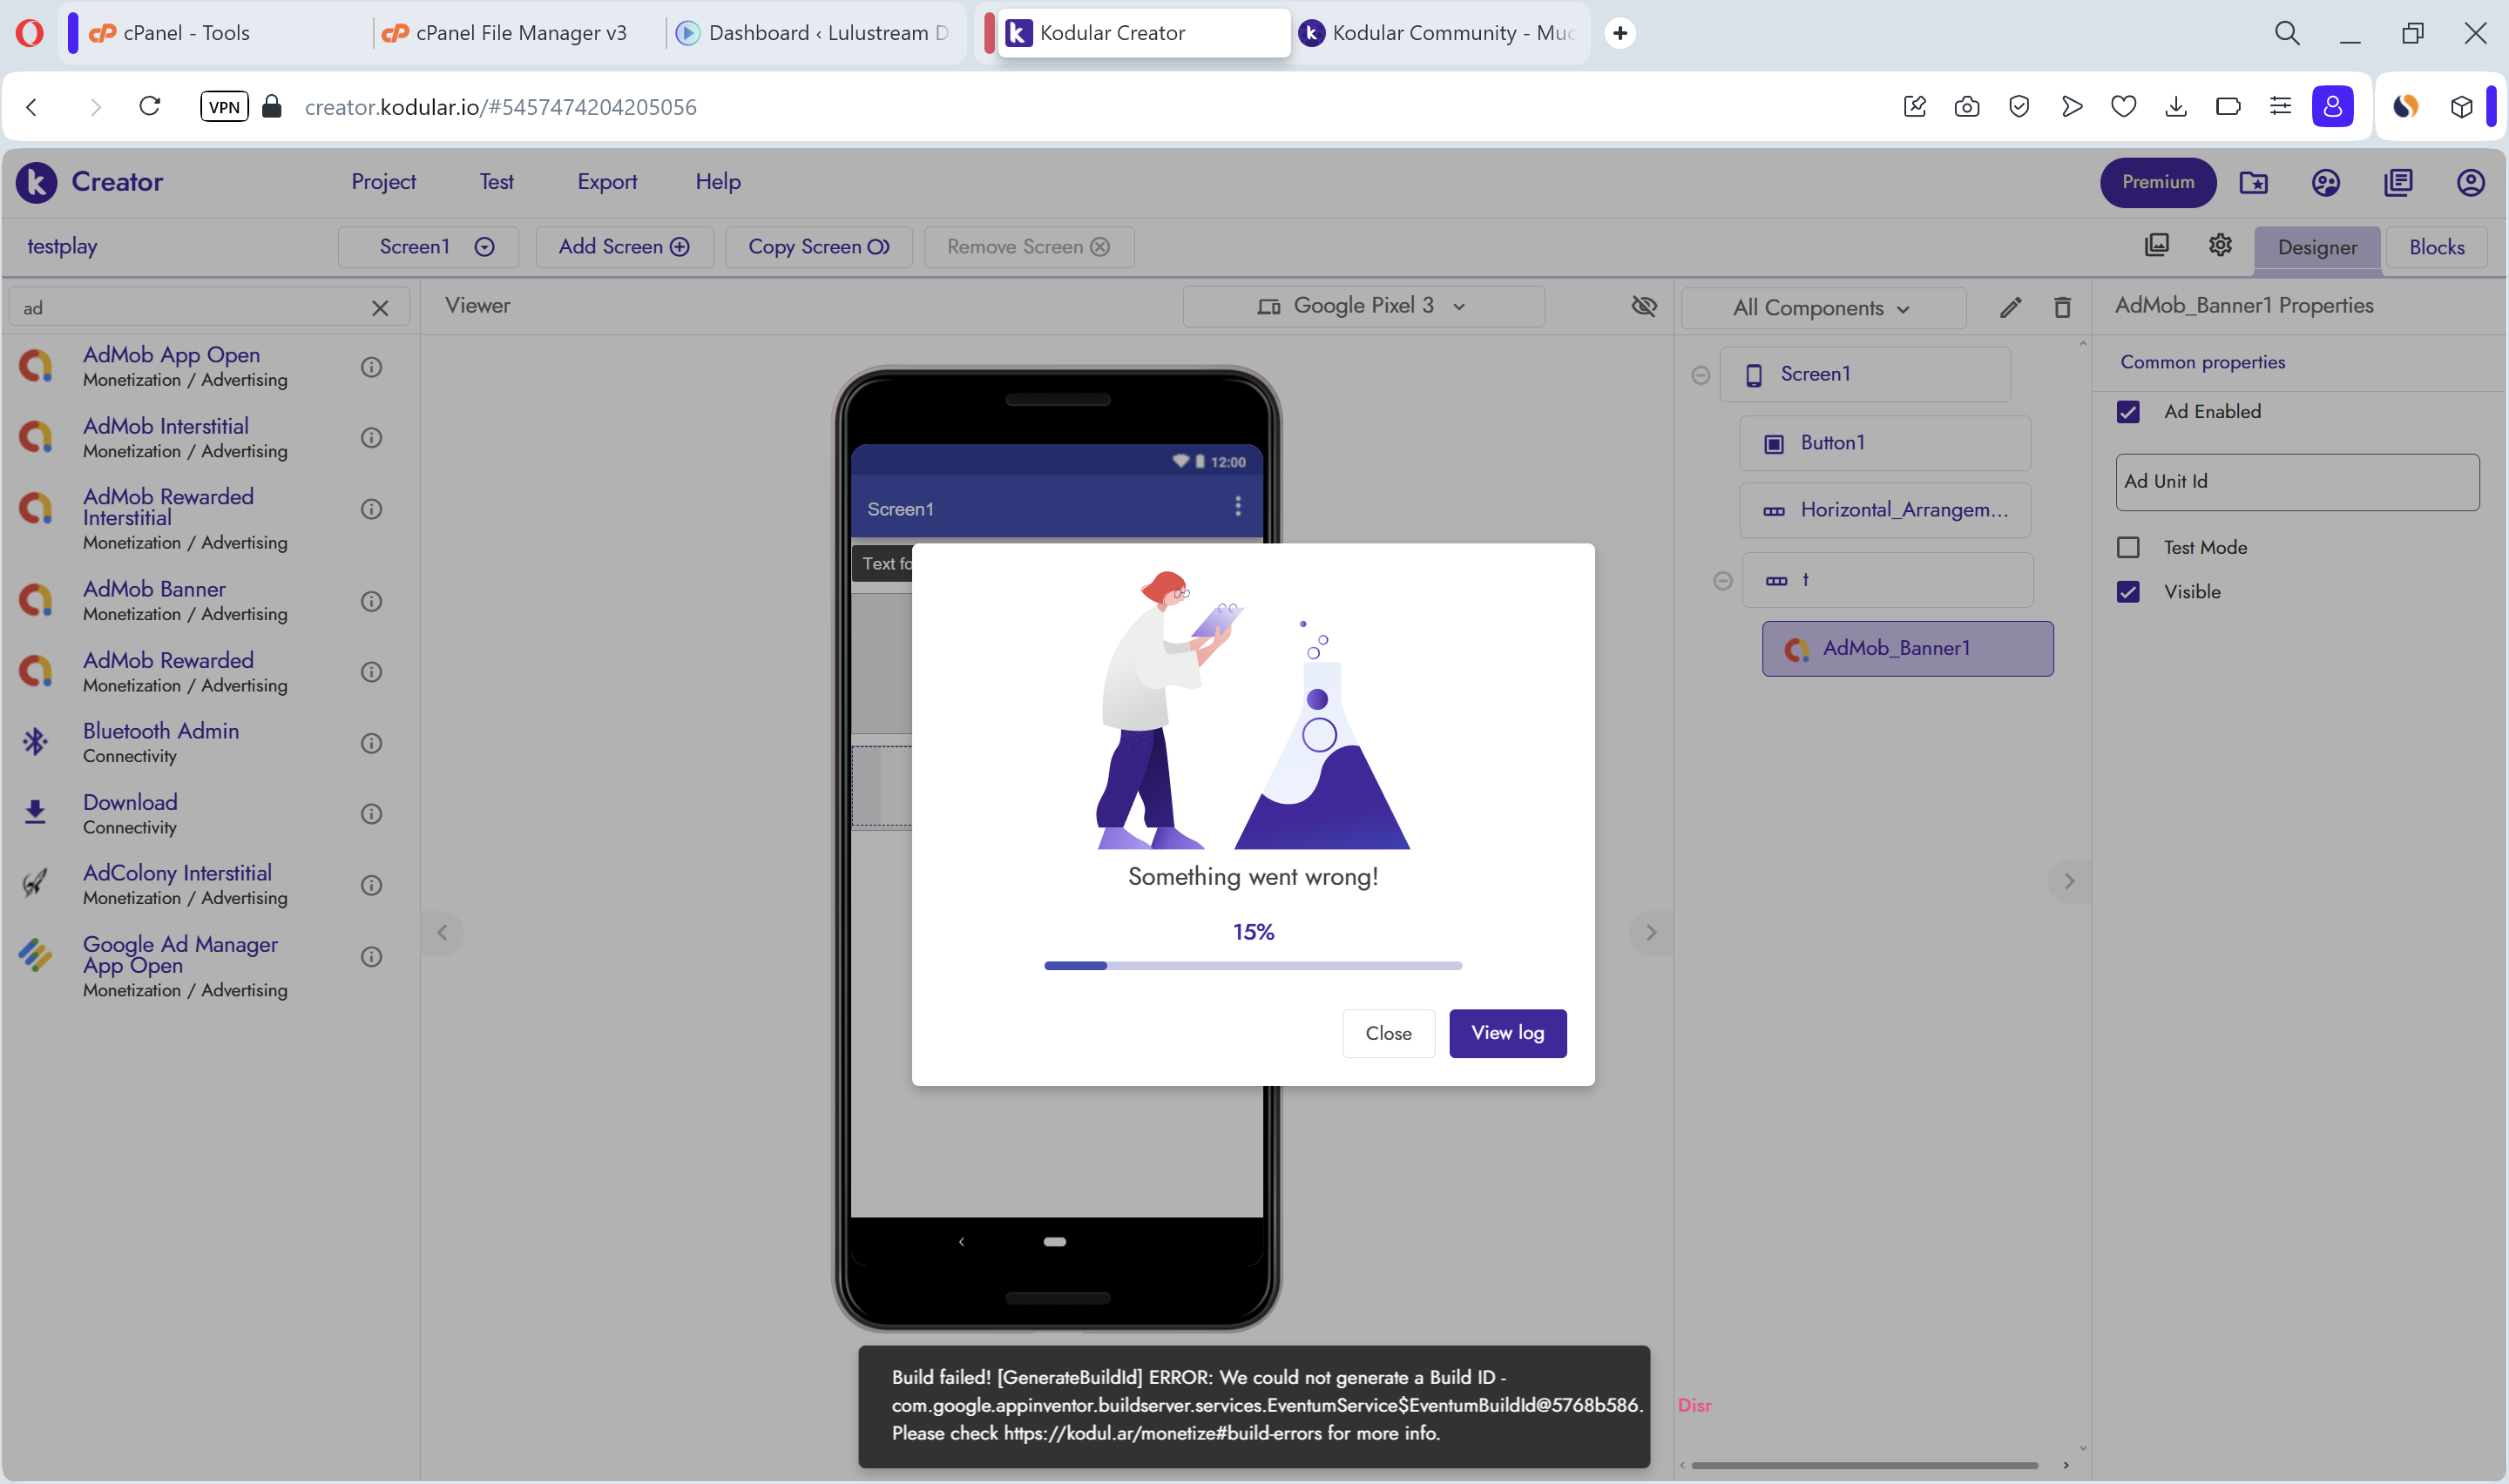This screenshot has height=1484, width=2509.
Task: Open the account profile icon in Creator
Action: (2470, 182)
